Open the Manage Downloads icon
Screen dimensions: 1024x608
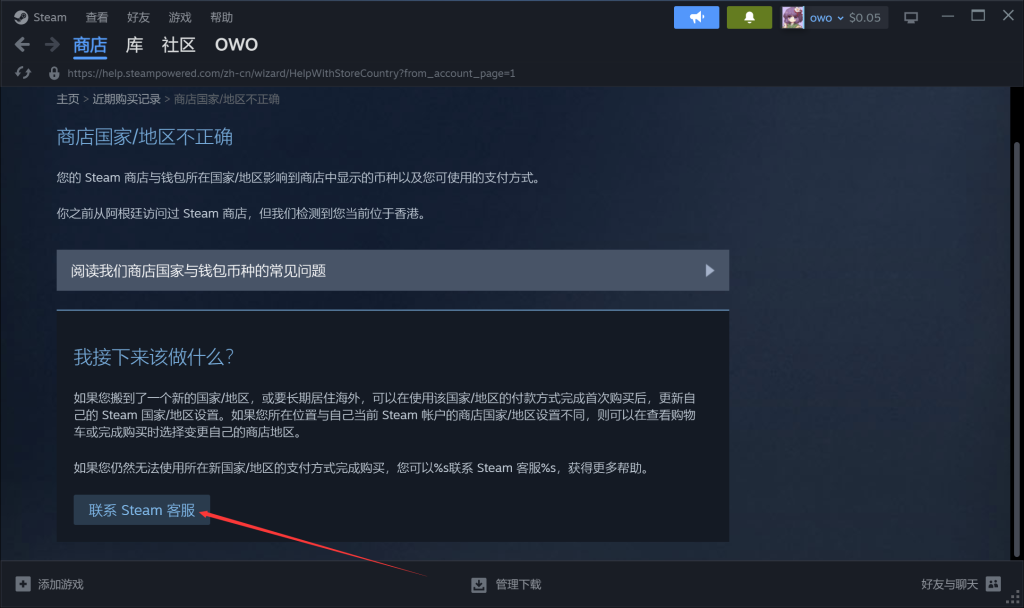(x=479, y=584)
